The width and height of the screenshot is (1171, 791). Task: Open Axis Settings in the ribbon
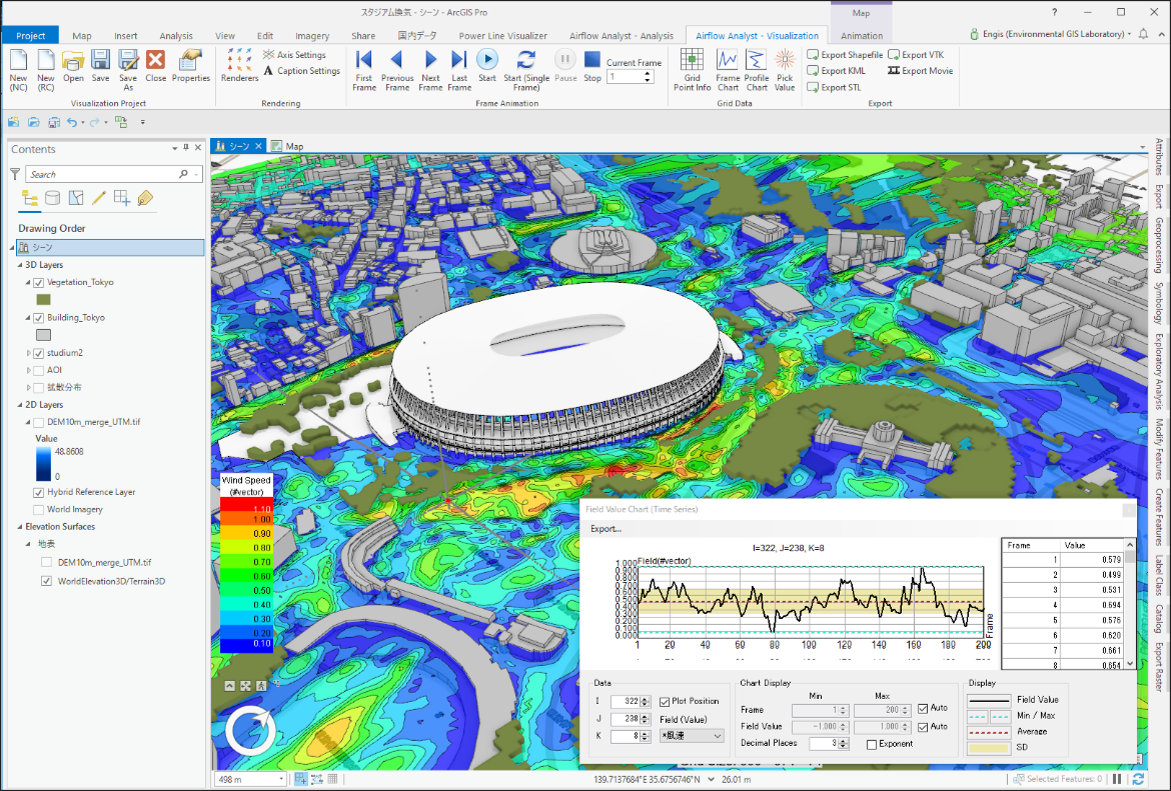pyautogui.click(x=296, y=55)
